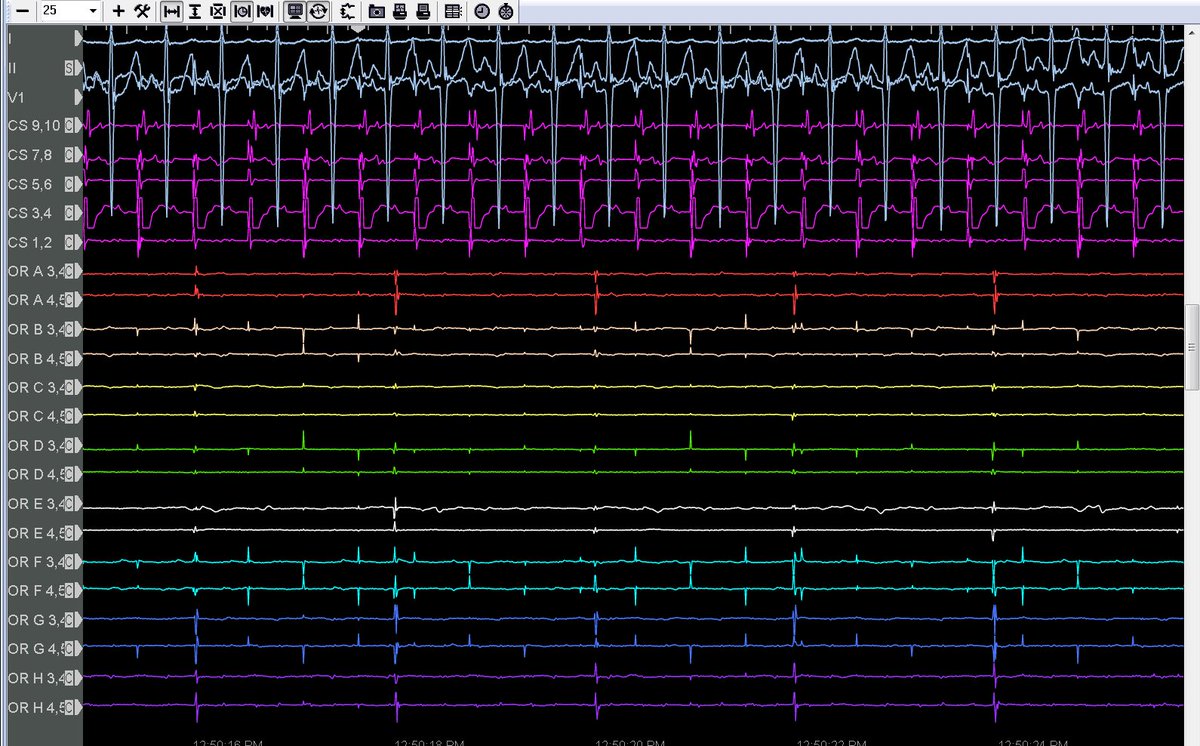
Task: Select the channel label V1
Action: pyautogui.click(x=16, y=97)
